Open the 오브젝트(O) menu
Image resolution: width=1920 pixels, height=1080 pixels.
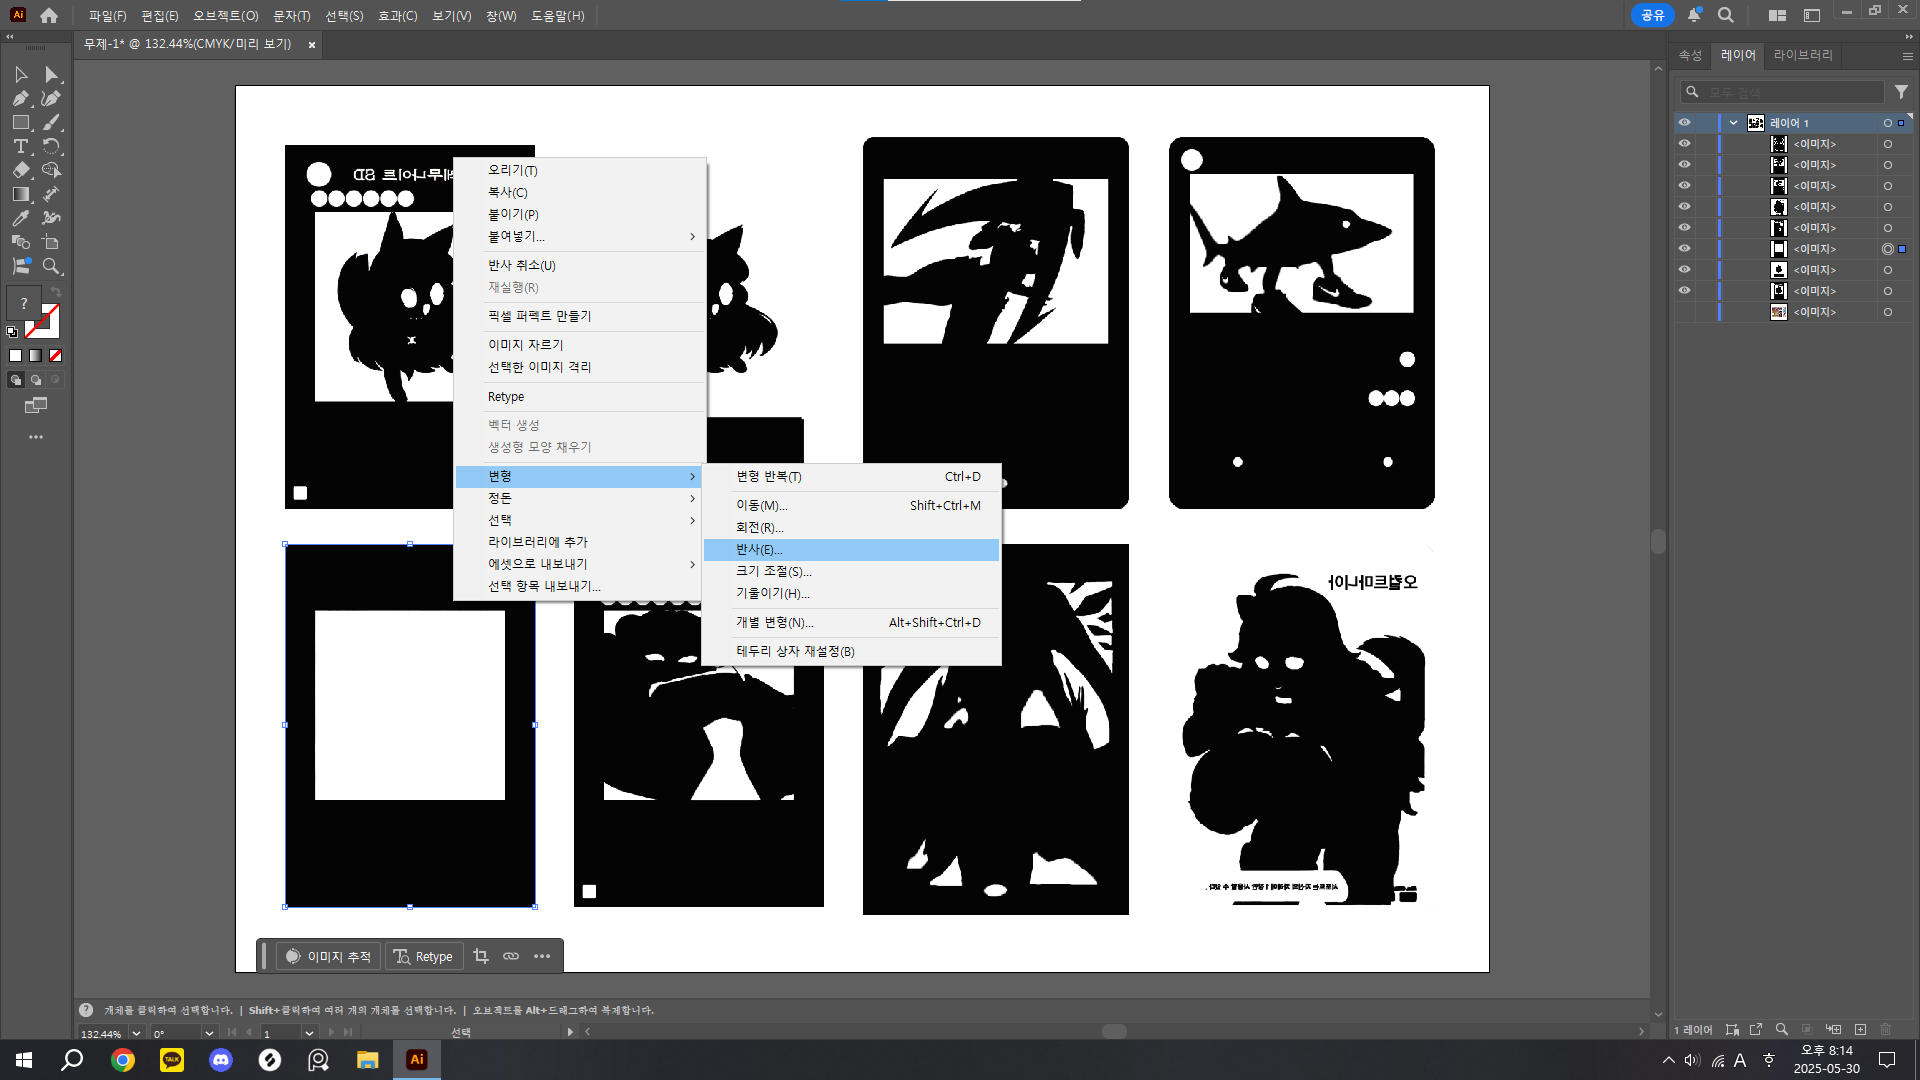226,16
